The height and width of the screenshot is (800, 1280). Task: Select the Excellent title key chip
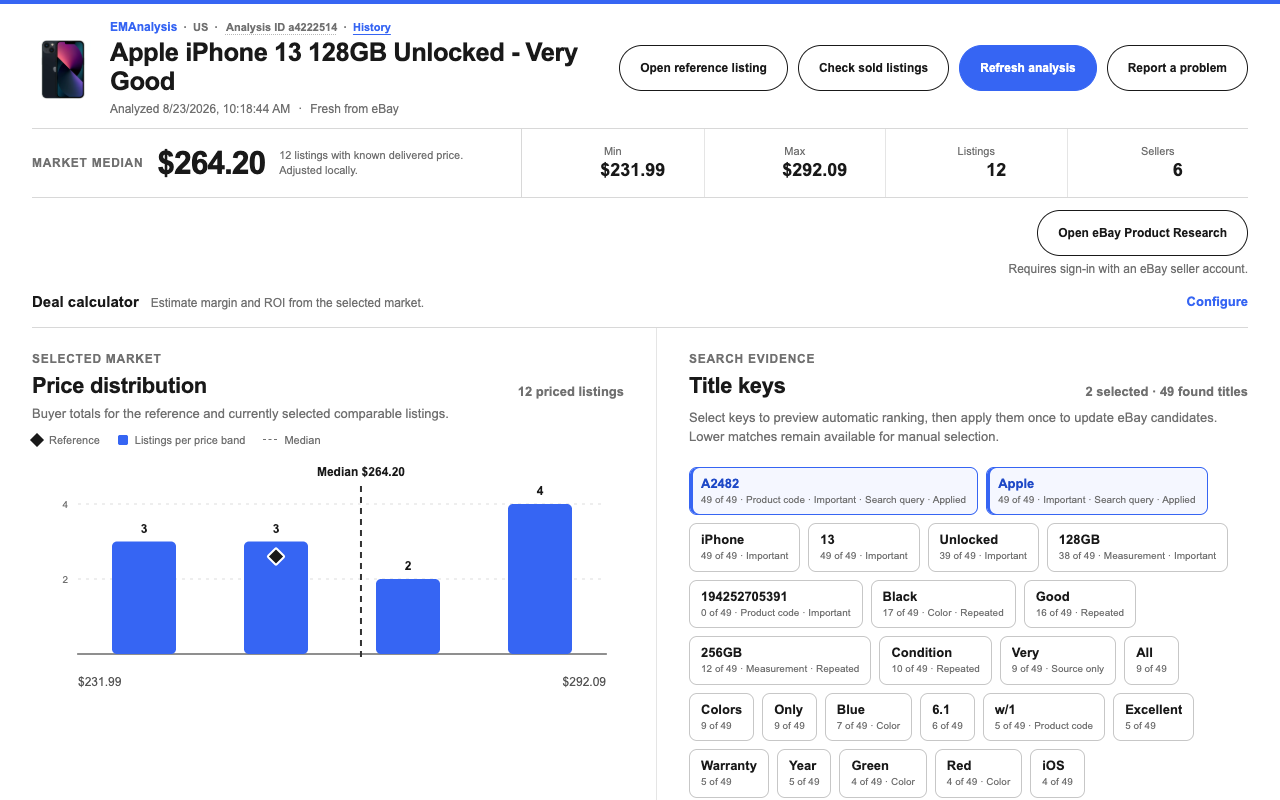[1153, 717]
